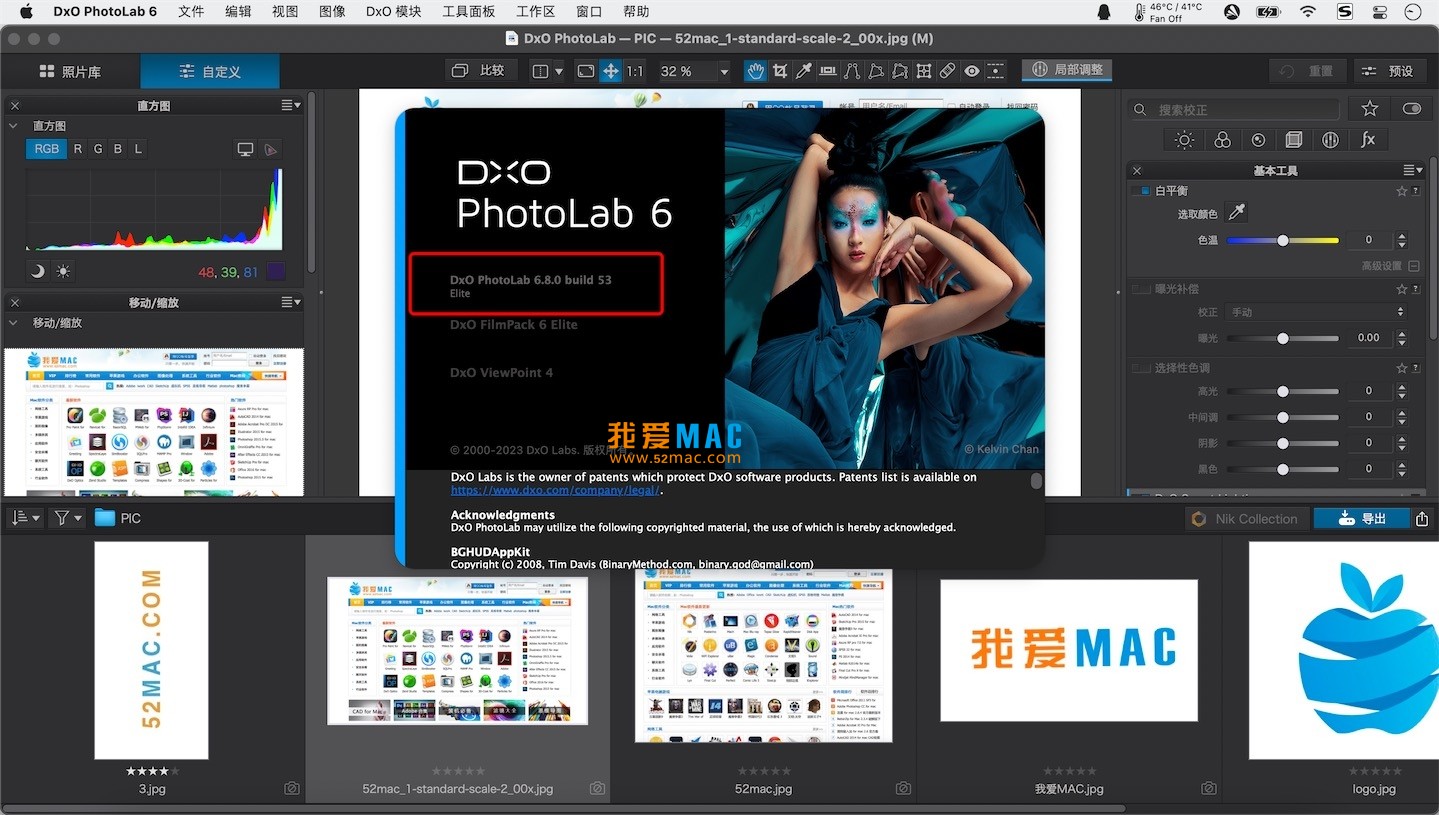1439x815 pixels.
Task: Open the DxO 模块 menu
Action: tap(394, 12)
